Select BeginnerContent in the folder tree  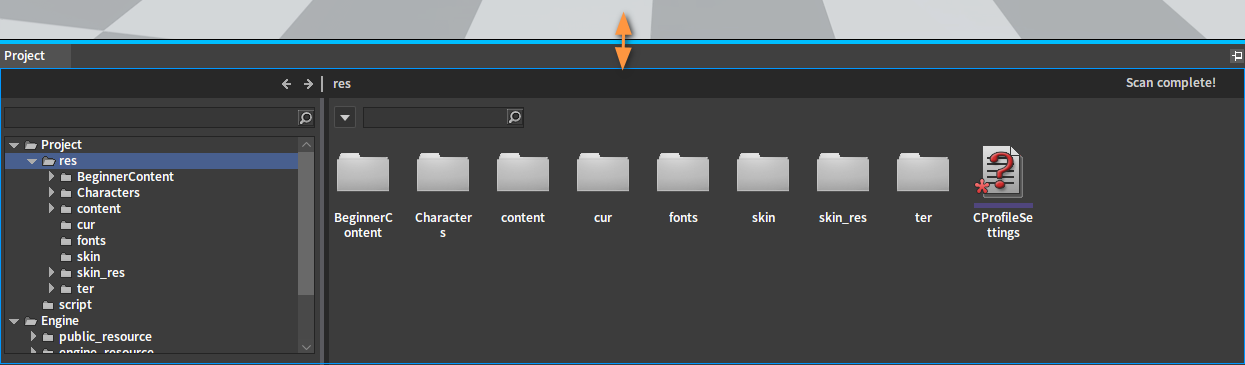(125, 177)
